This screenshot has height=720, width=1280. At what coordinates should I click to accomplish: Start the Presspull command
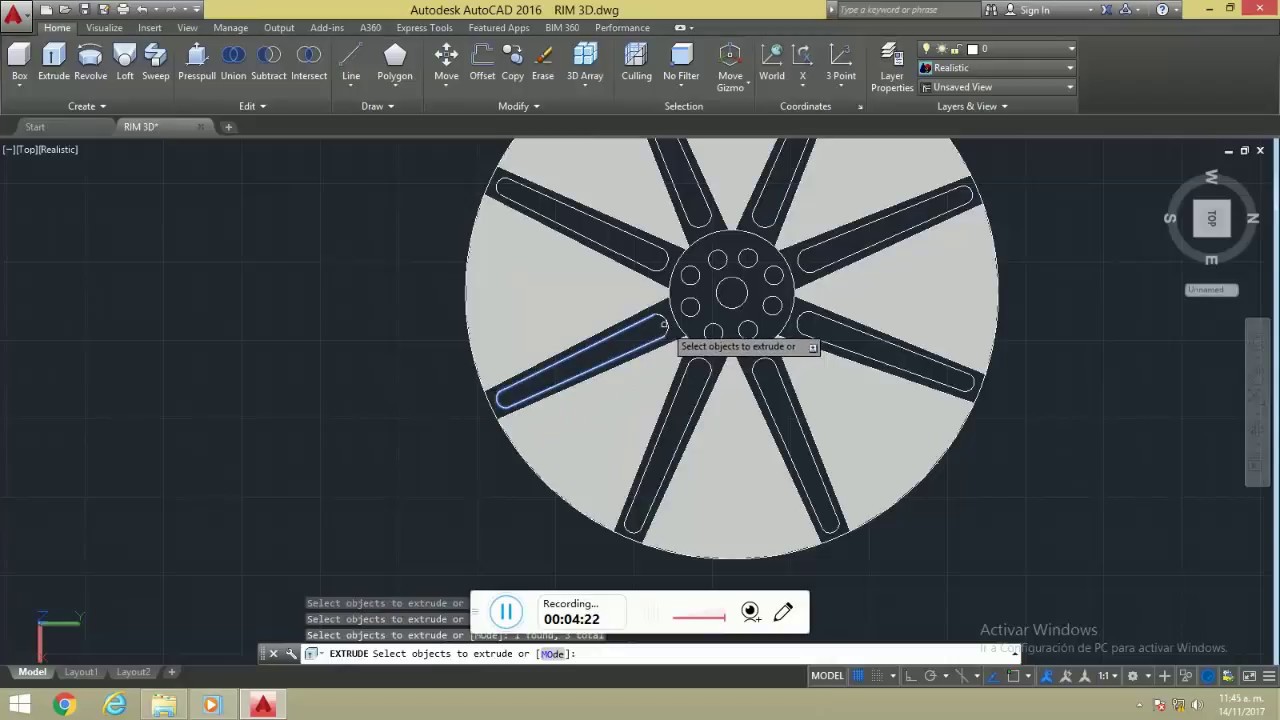[x=197, y=62]
